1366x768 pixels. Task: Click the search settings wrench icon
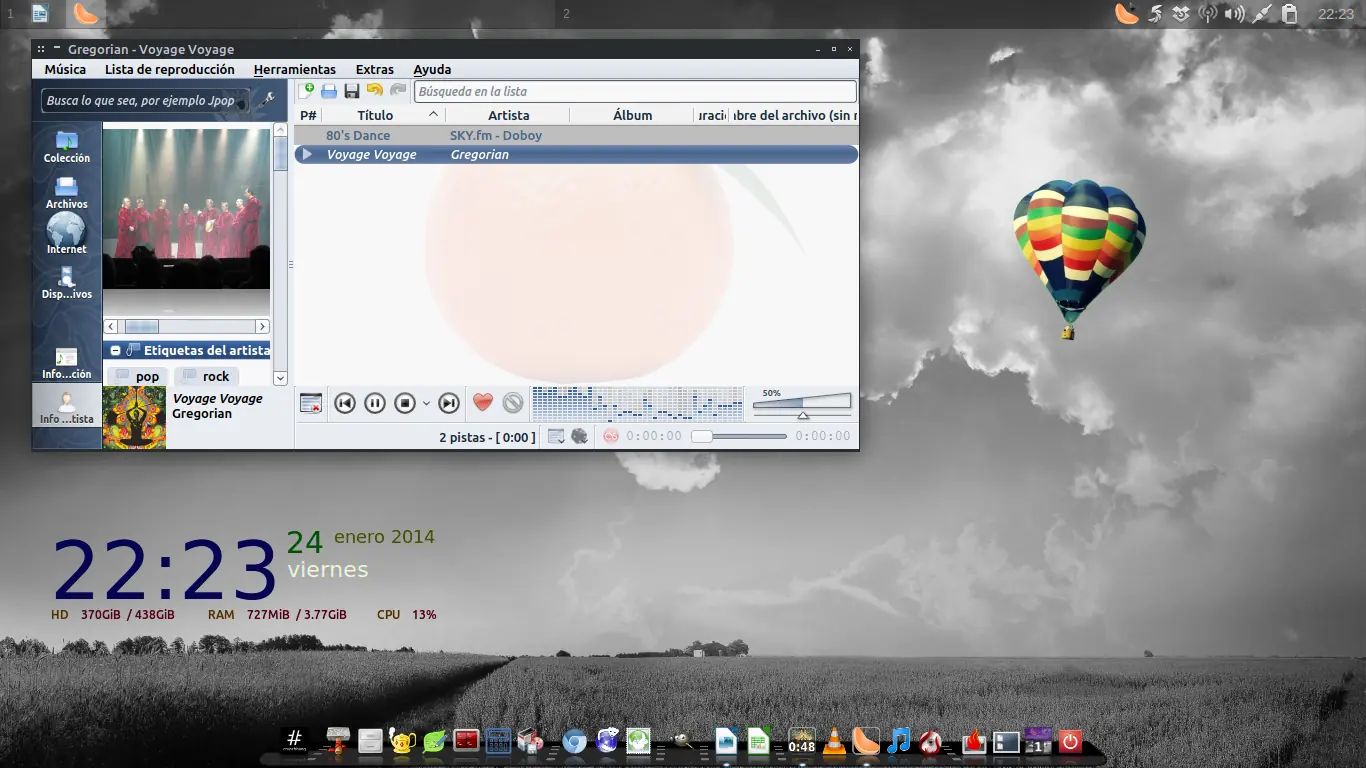point(265,100)
